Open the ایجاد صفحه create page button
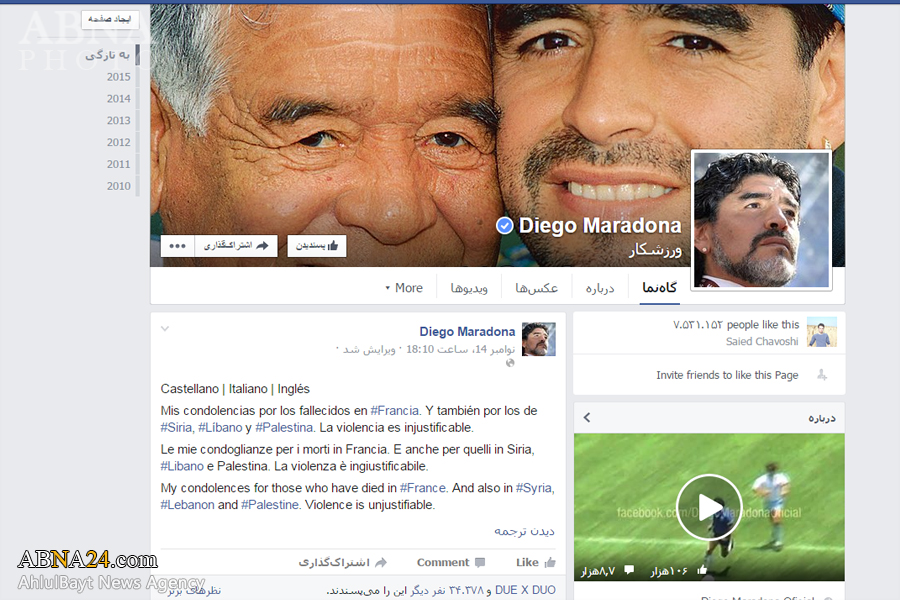Viewport: 900px width, 600px height. pos(110,19)
